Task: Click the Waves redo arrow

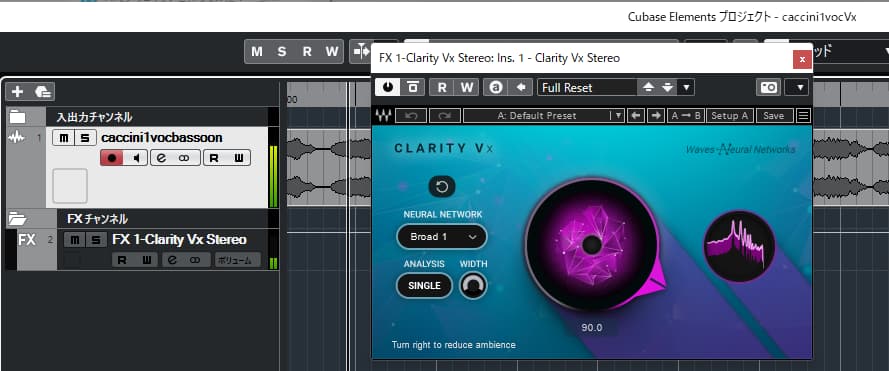Action: click(445, 116)
